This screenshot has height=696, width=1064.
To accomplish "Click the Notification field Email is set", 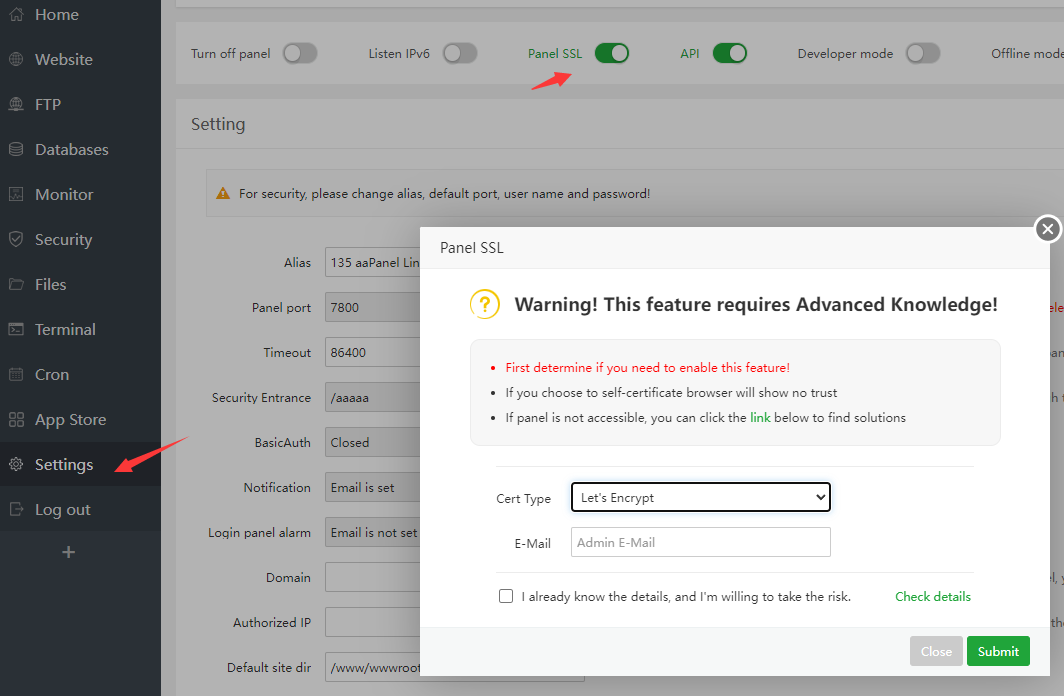I will 373,487.
